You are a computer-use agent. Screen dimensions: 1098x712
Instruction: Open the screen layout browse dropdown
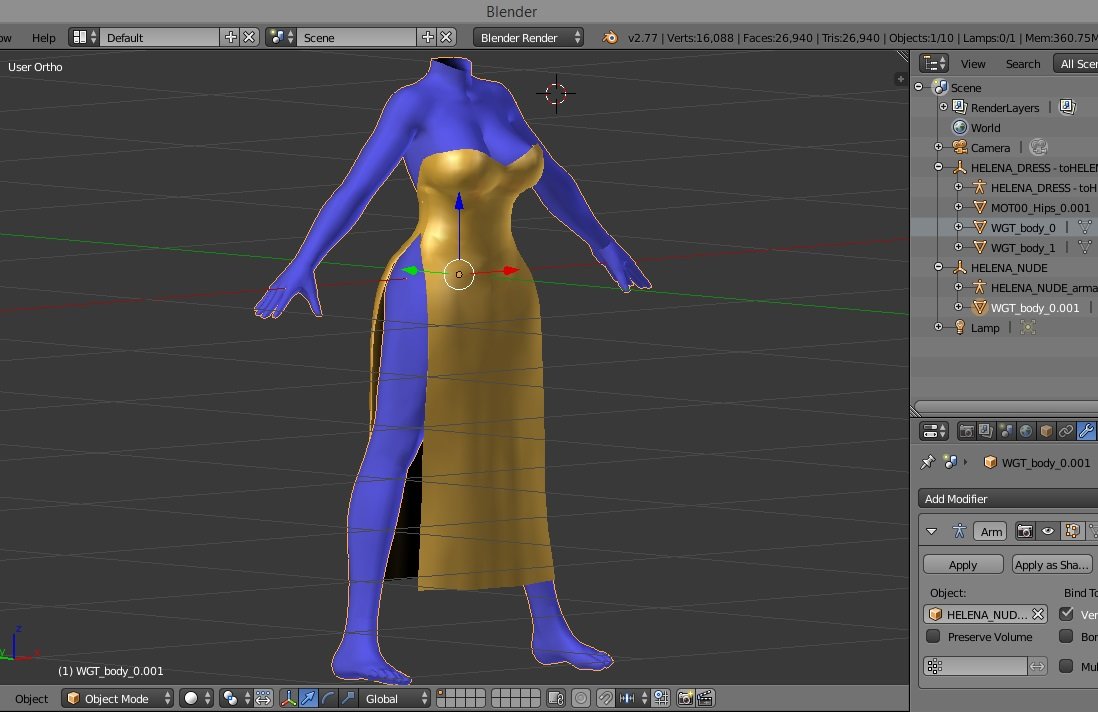(84, 37)
